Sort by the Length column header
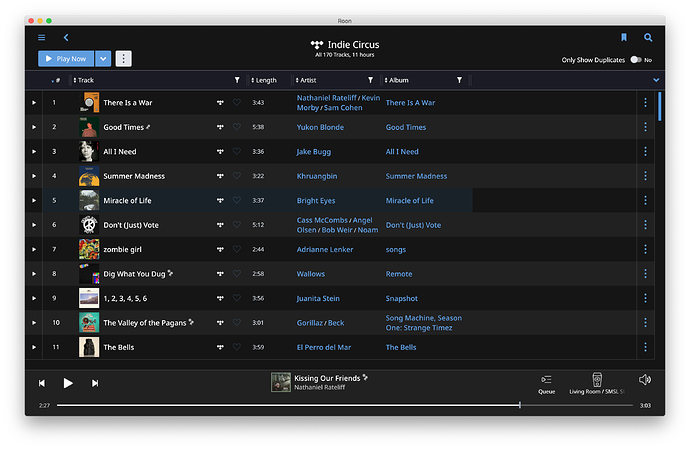 tap(264, 80)
